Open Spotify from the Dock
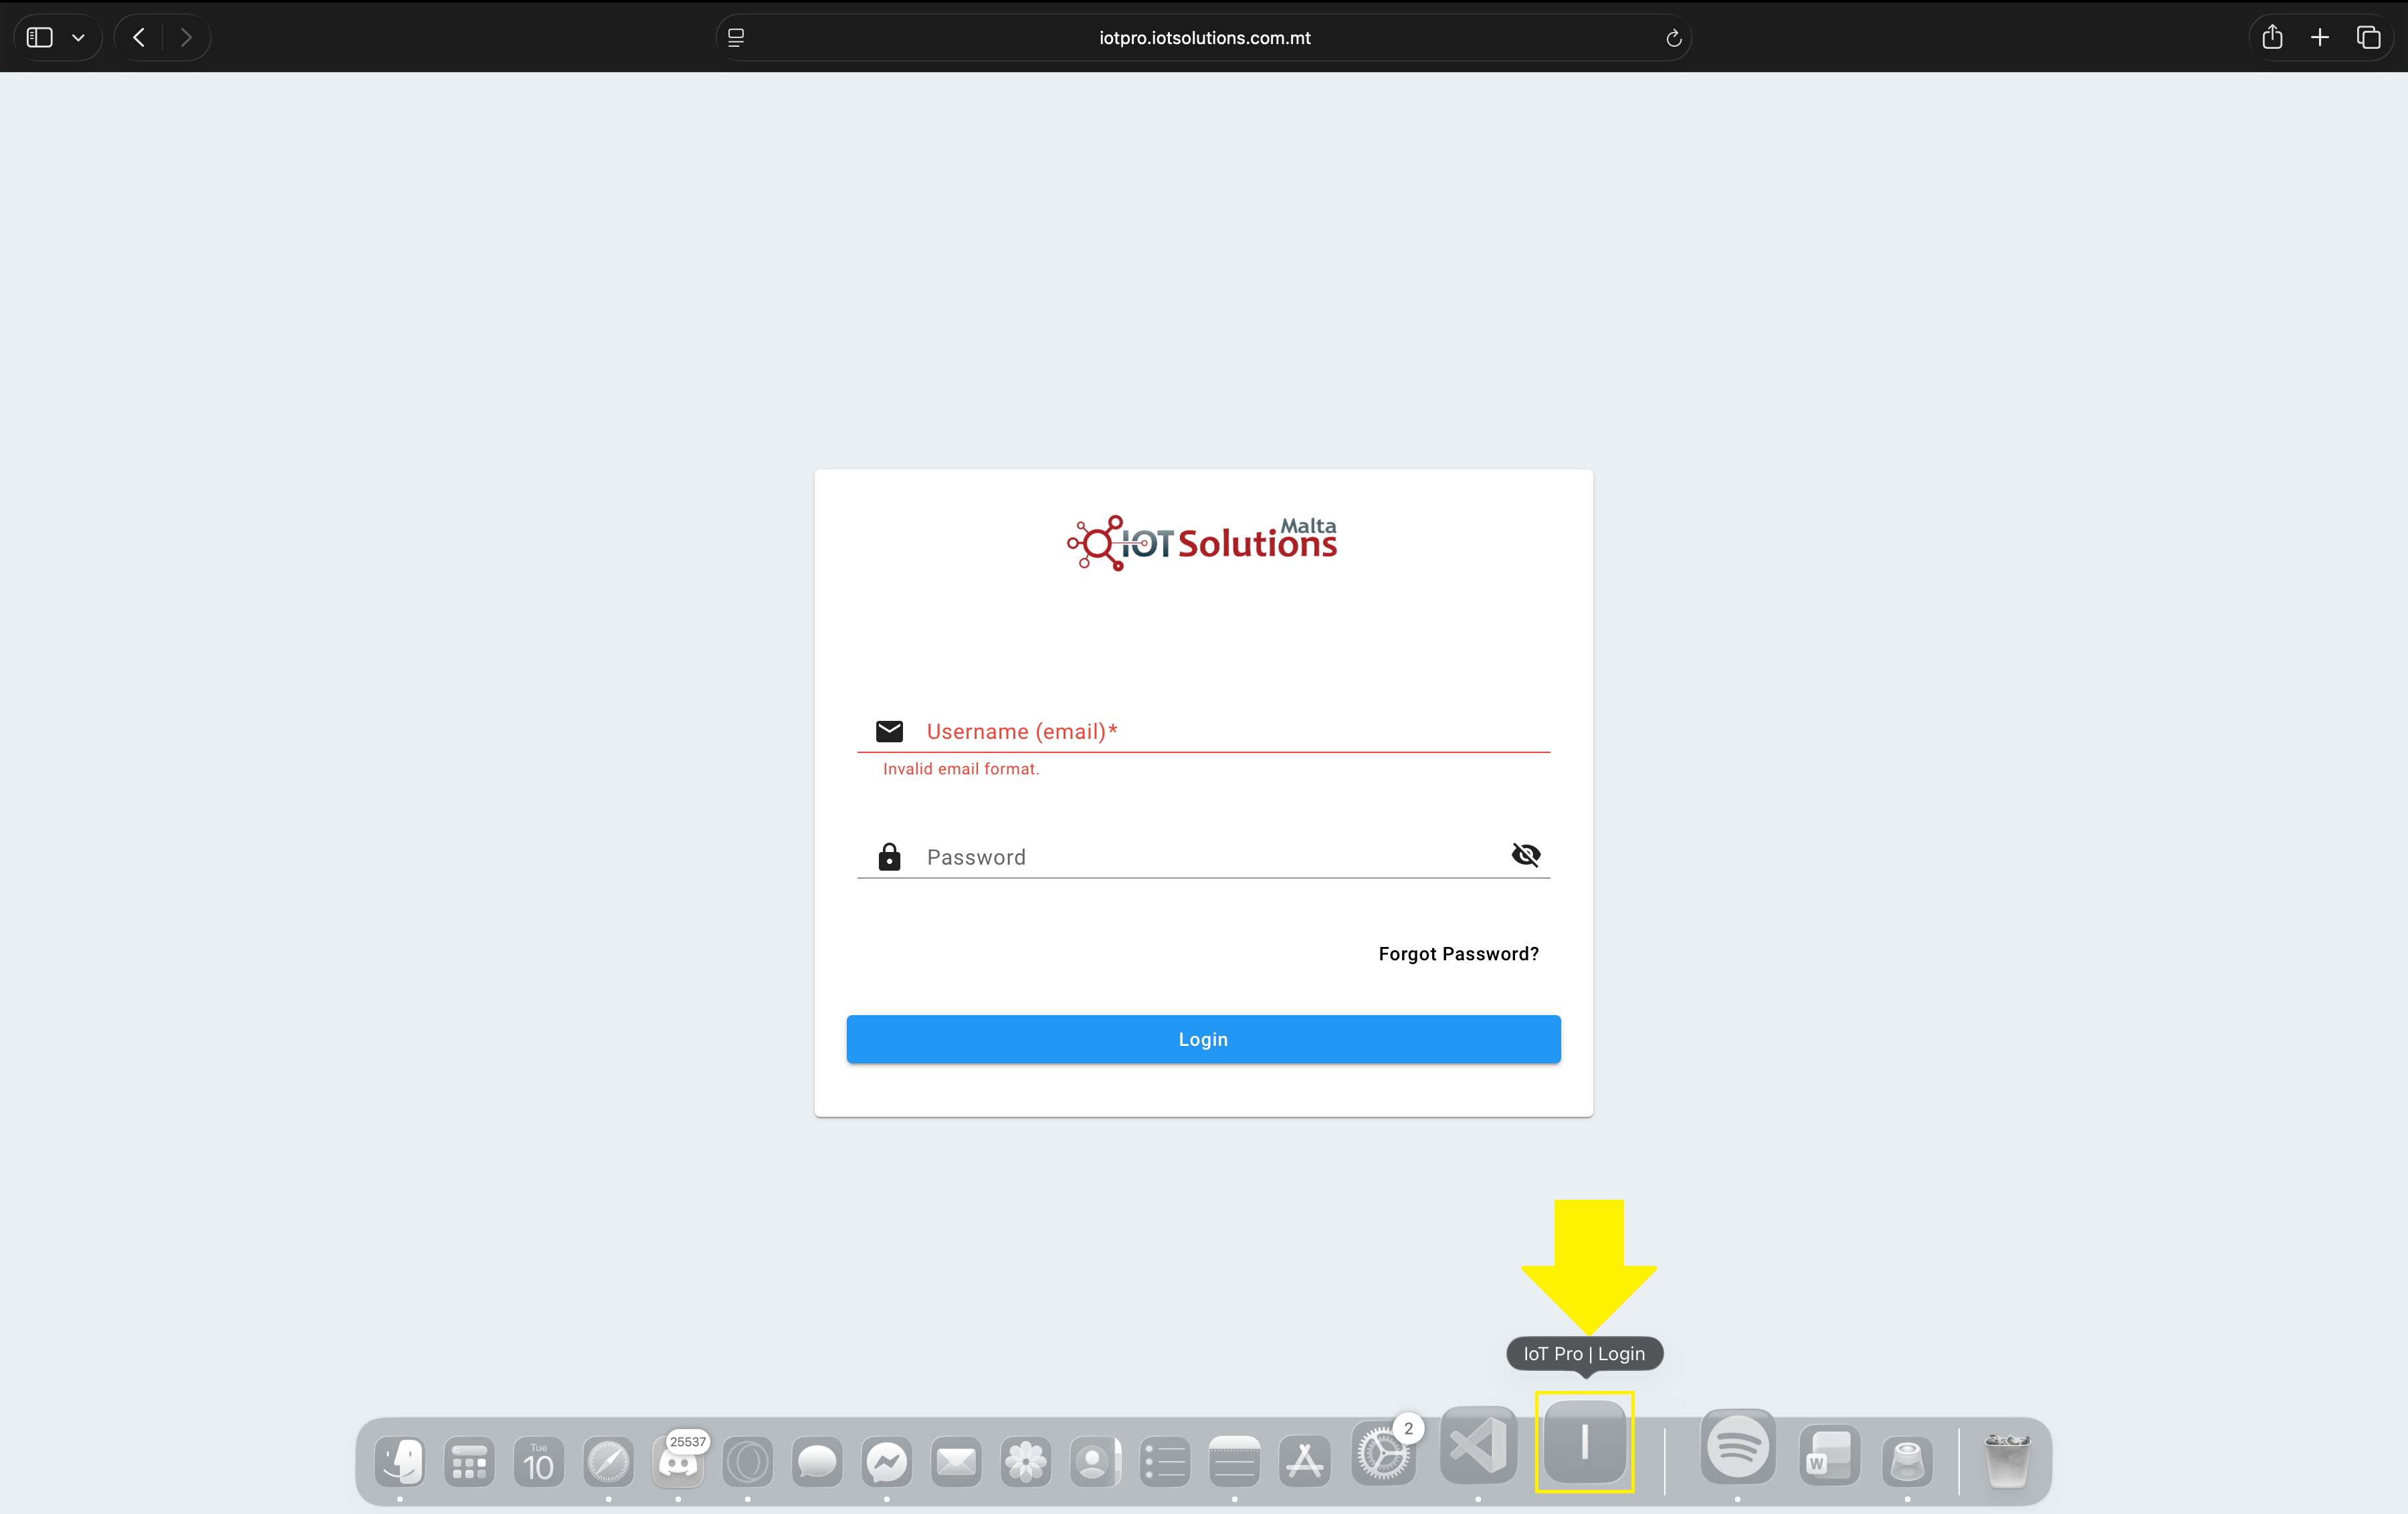Screen dimensions: 2408x1514 [1738, 1446]
